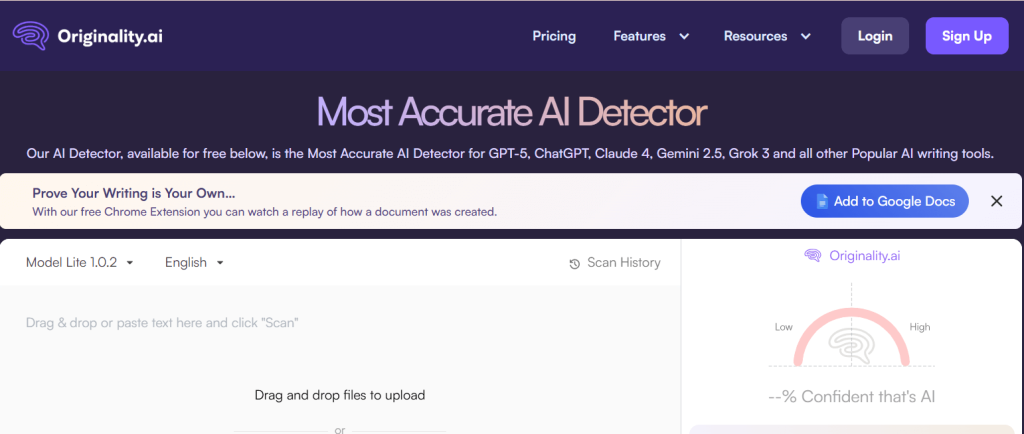1024x434 pixels.
Task: Expand the Features menu chevron
Action: 684,37
